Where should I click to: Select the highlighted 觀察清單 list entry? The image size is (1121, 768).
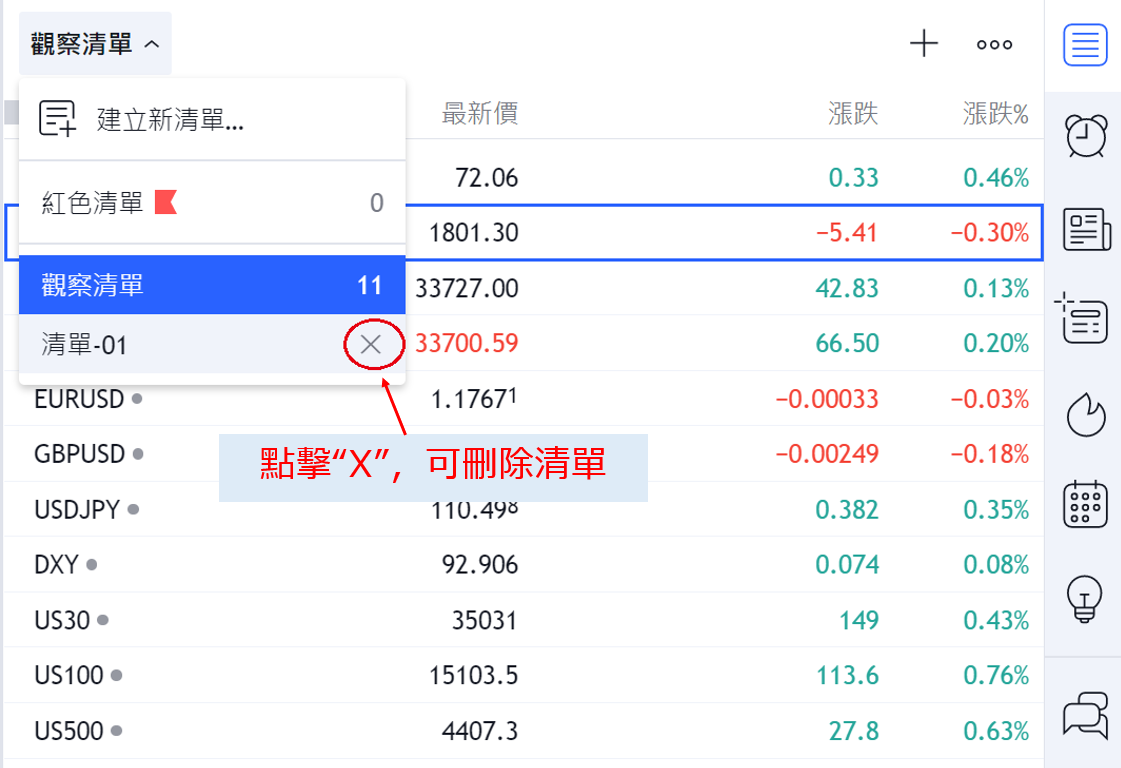tap(212, 285)
